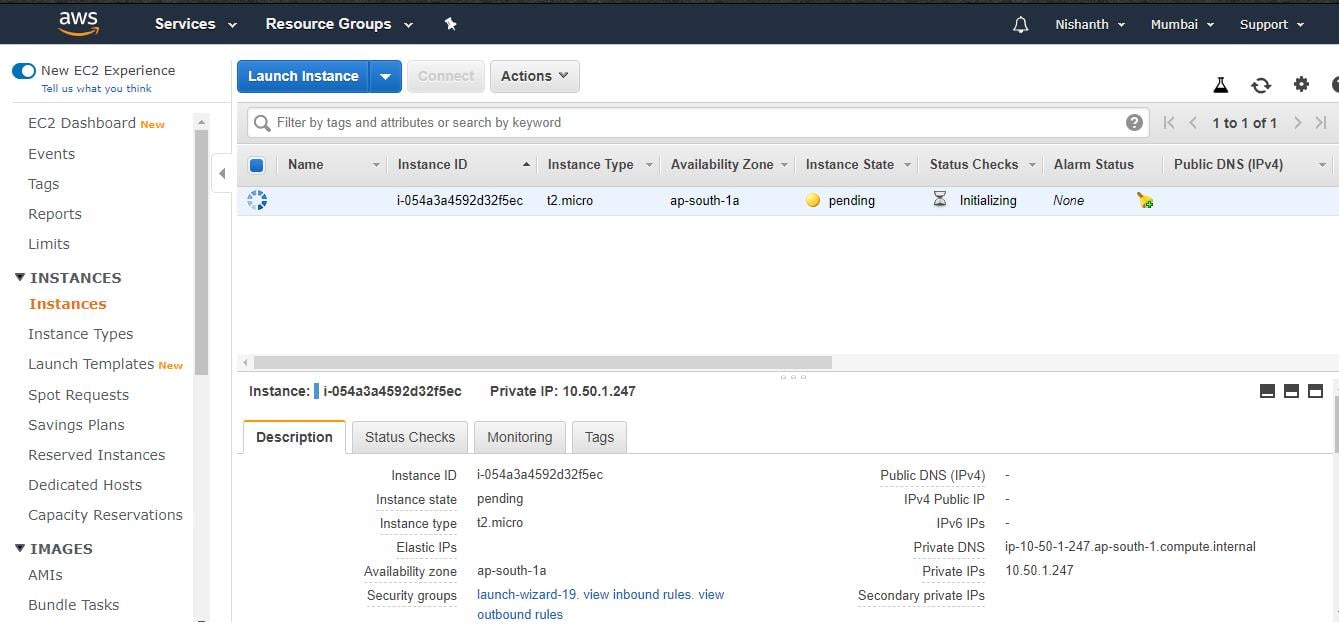This screenshot has width=1339, height=630.
Task: Open the launch-wizard-19 security group link
Action: pos(527,594)
